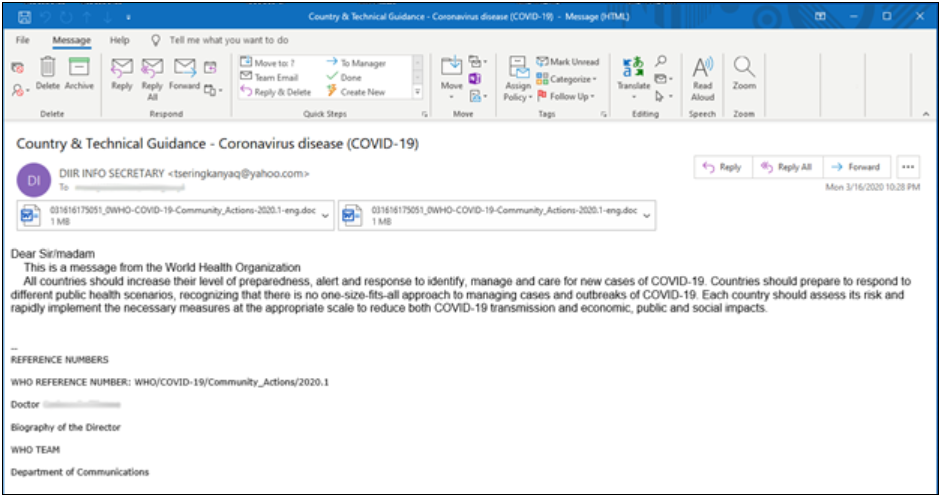Open the dropdown for the first attachment
942x496 pixels.
(x=326, y=216)
